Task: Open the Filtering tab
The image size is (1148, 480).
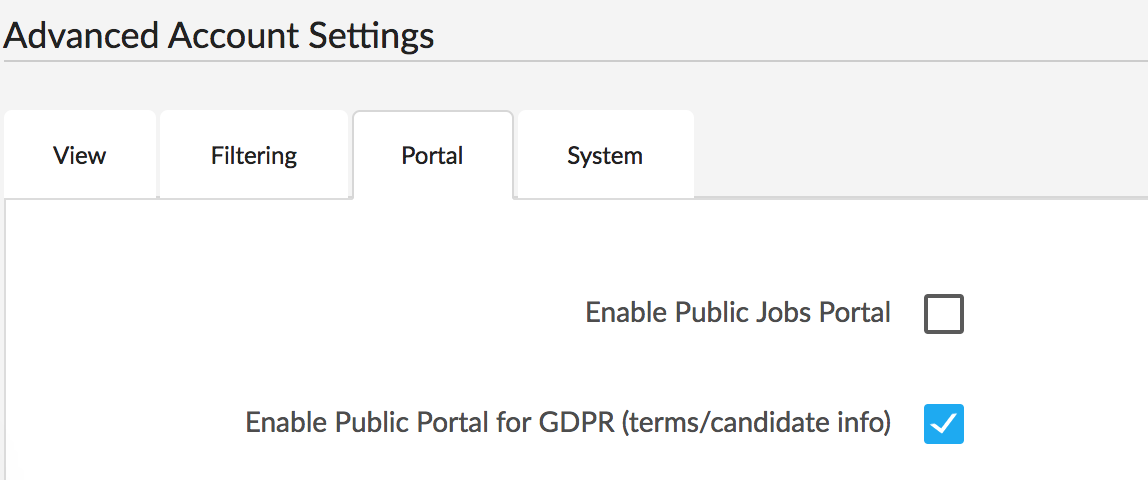Action: 254,156
